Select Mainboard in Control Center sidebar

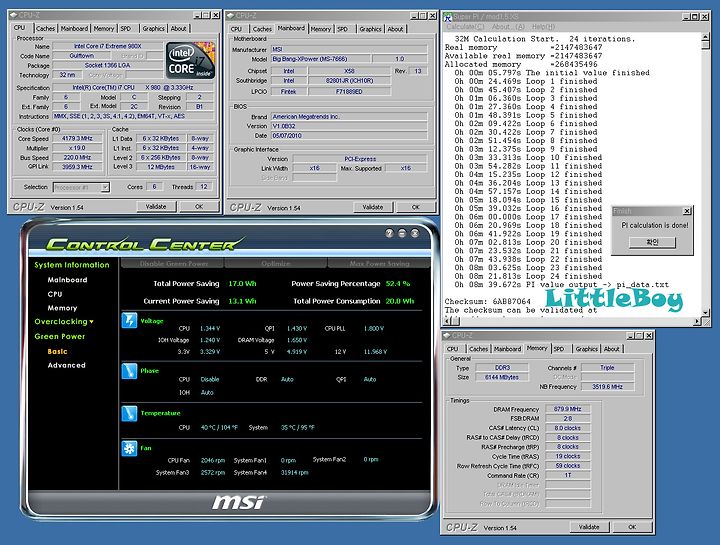coord(67,280)
